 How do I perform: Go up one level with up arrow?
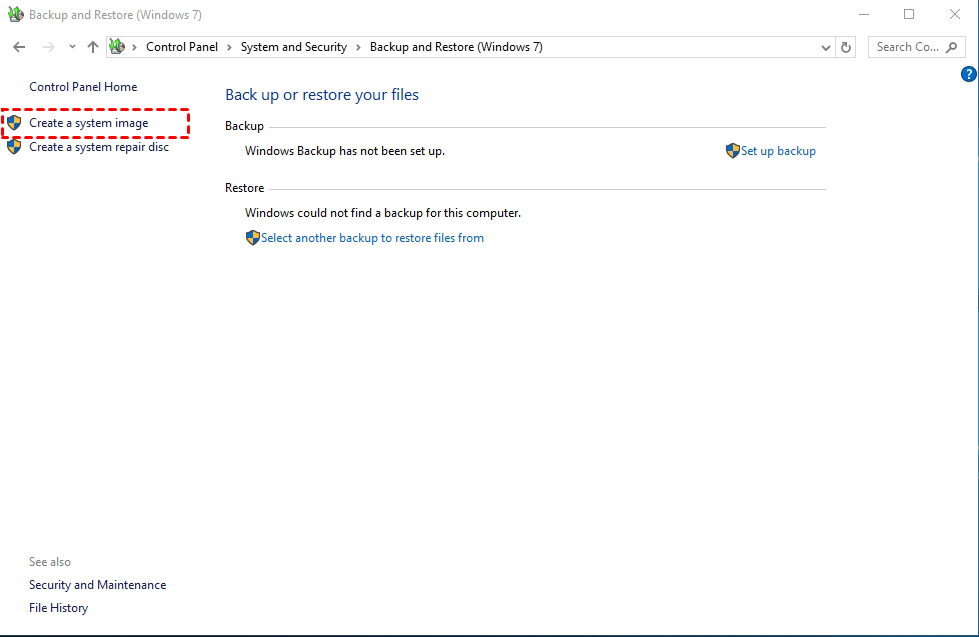93,47
